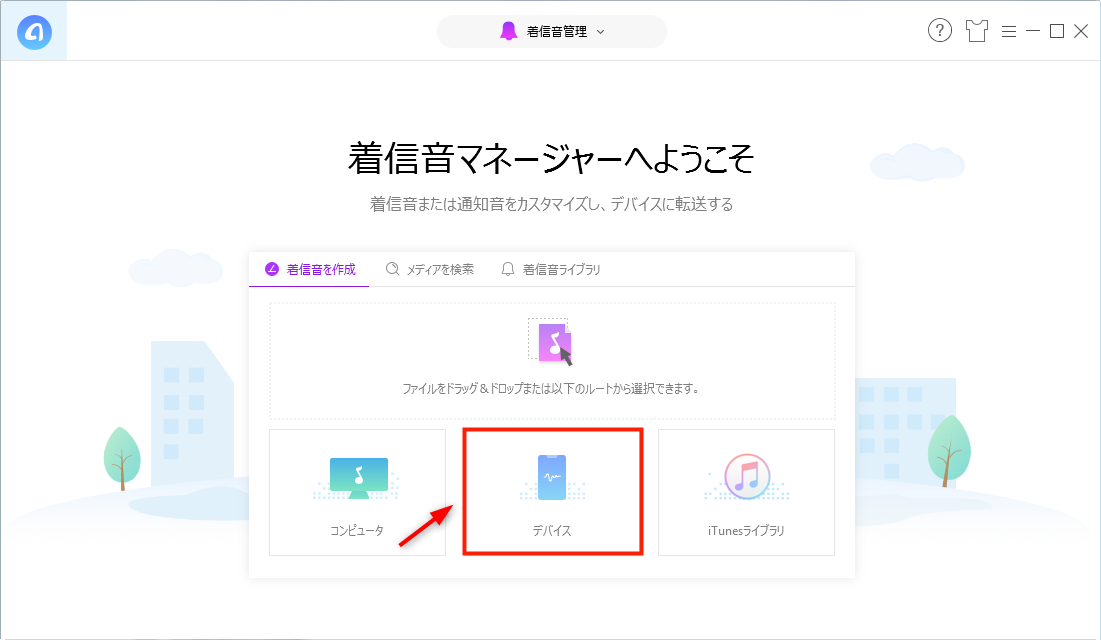This screenshot has width=1101, height=640.
Task: Choose the iTunesライブラリ source button
Action: 746,492
